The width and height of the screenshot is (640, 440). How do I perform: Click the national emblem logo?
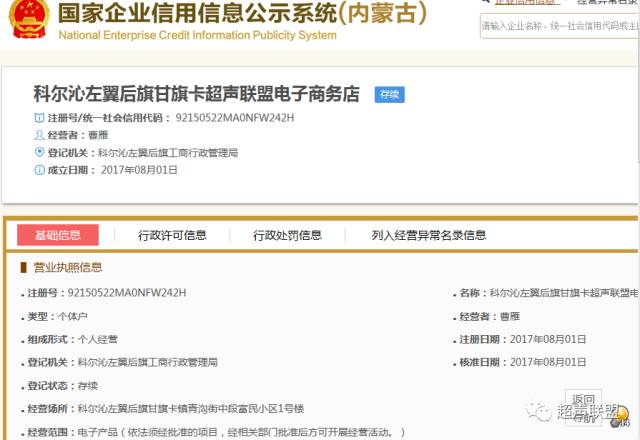pyautogui.click(x=29, y=19)
